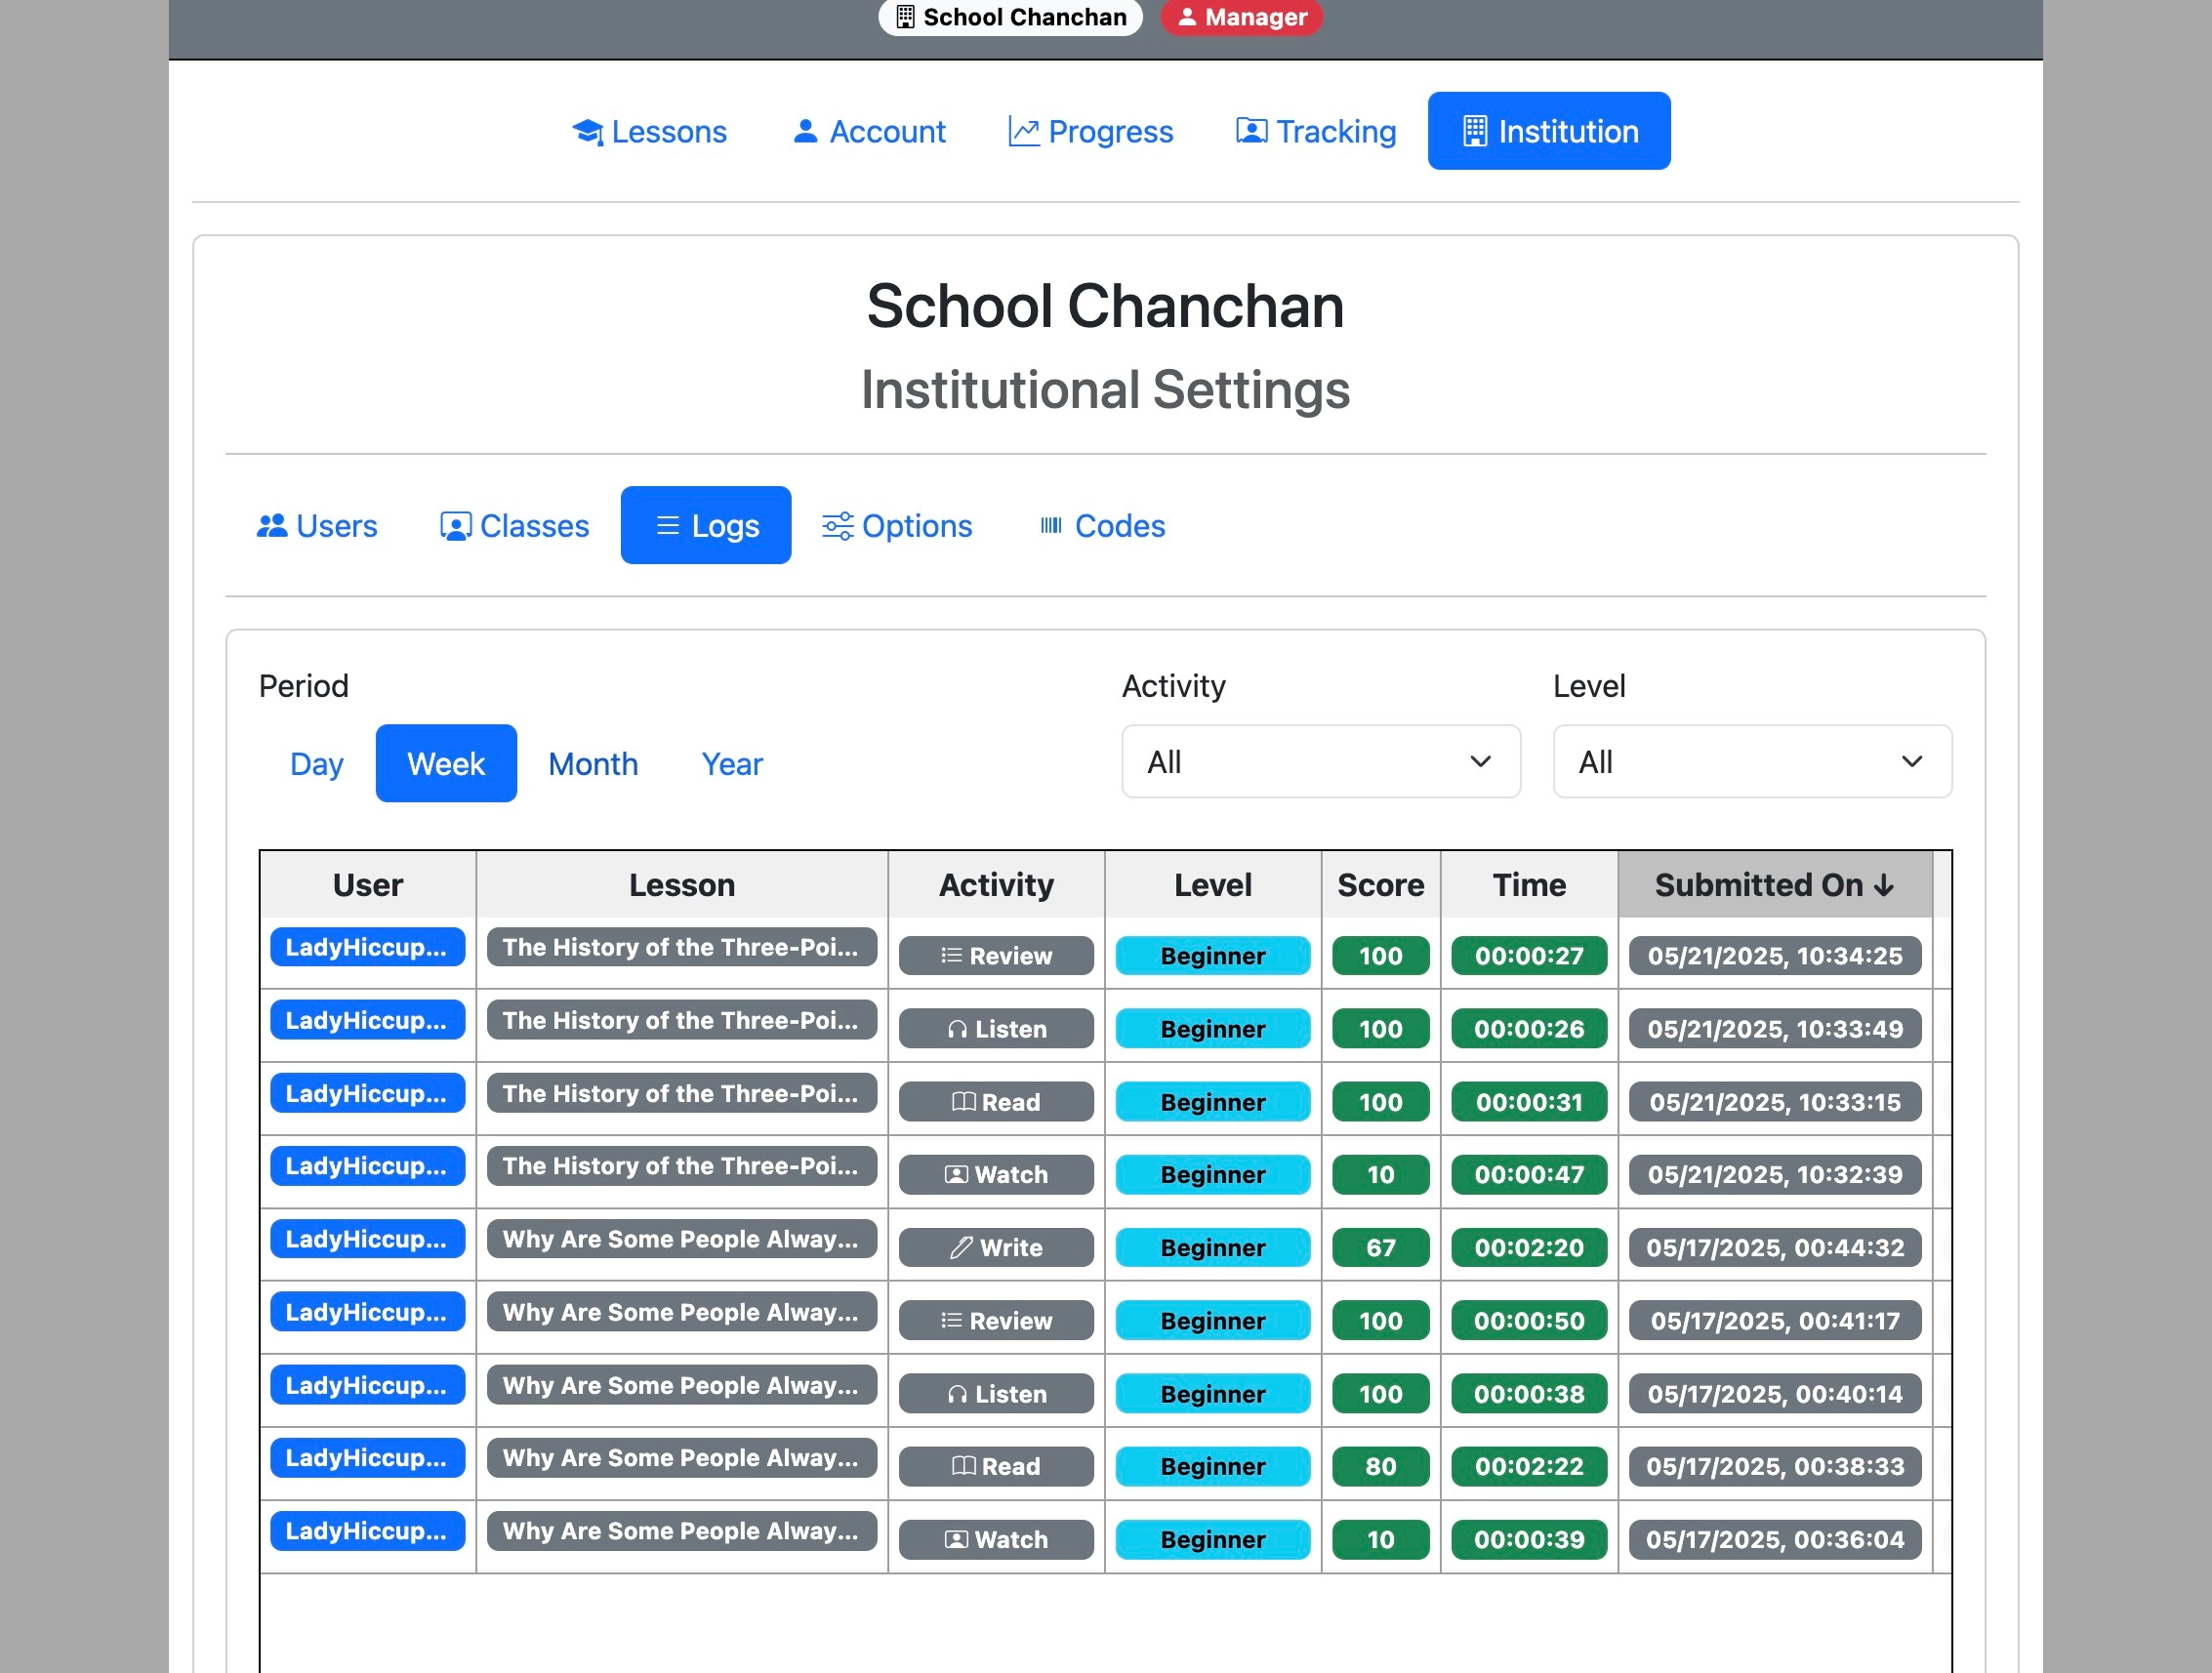Image resolution: width=2212 pixels, height=1673 pixels.
Task: Click the School Chanchan header badge
Action: (1010, 17)
